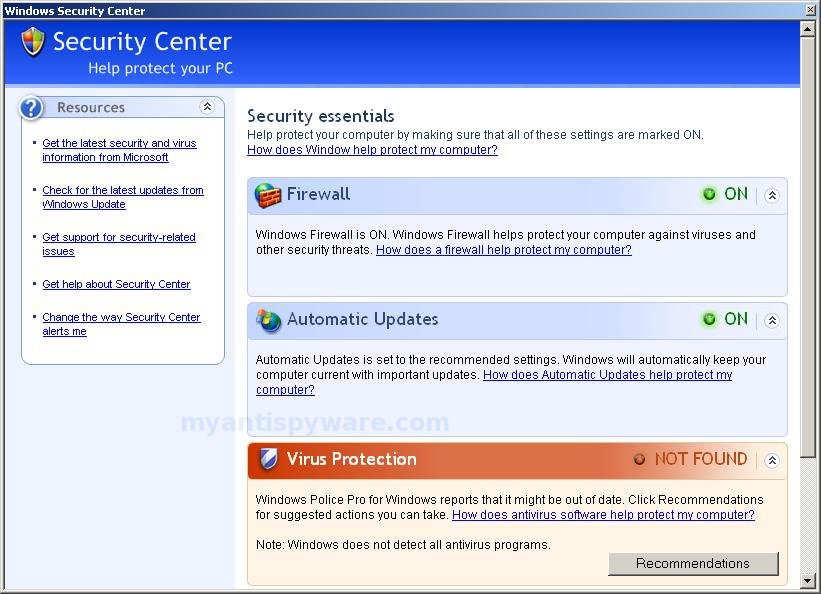Click the Automatic Updates globe icon
The width and height of the screenshot is (821, 594).
point(269,320)
